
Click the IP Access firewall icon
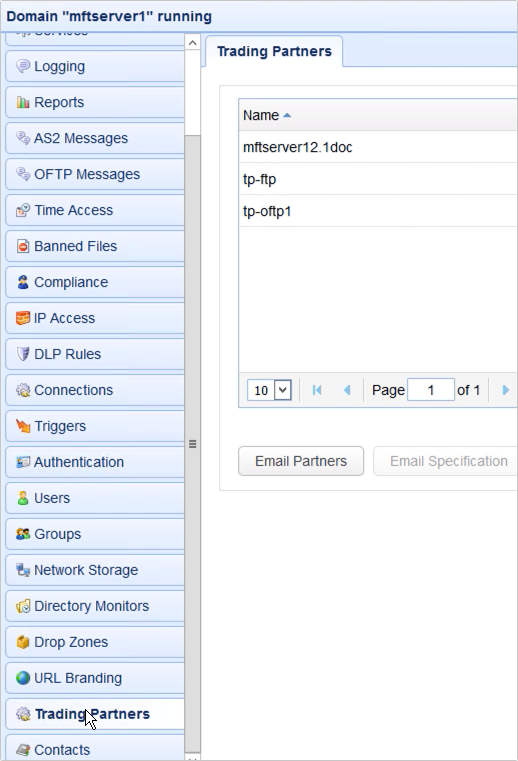click(23, 318)
